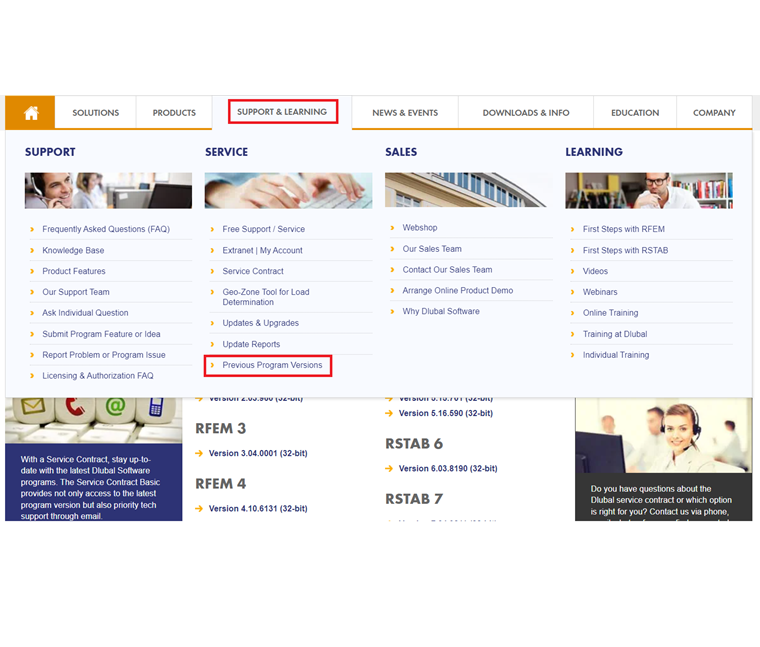The width and height of the screenshot is (760, 647).
Task: Open Product Features link
Action: (74, 271)
